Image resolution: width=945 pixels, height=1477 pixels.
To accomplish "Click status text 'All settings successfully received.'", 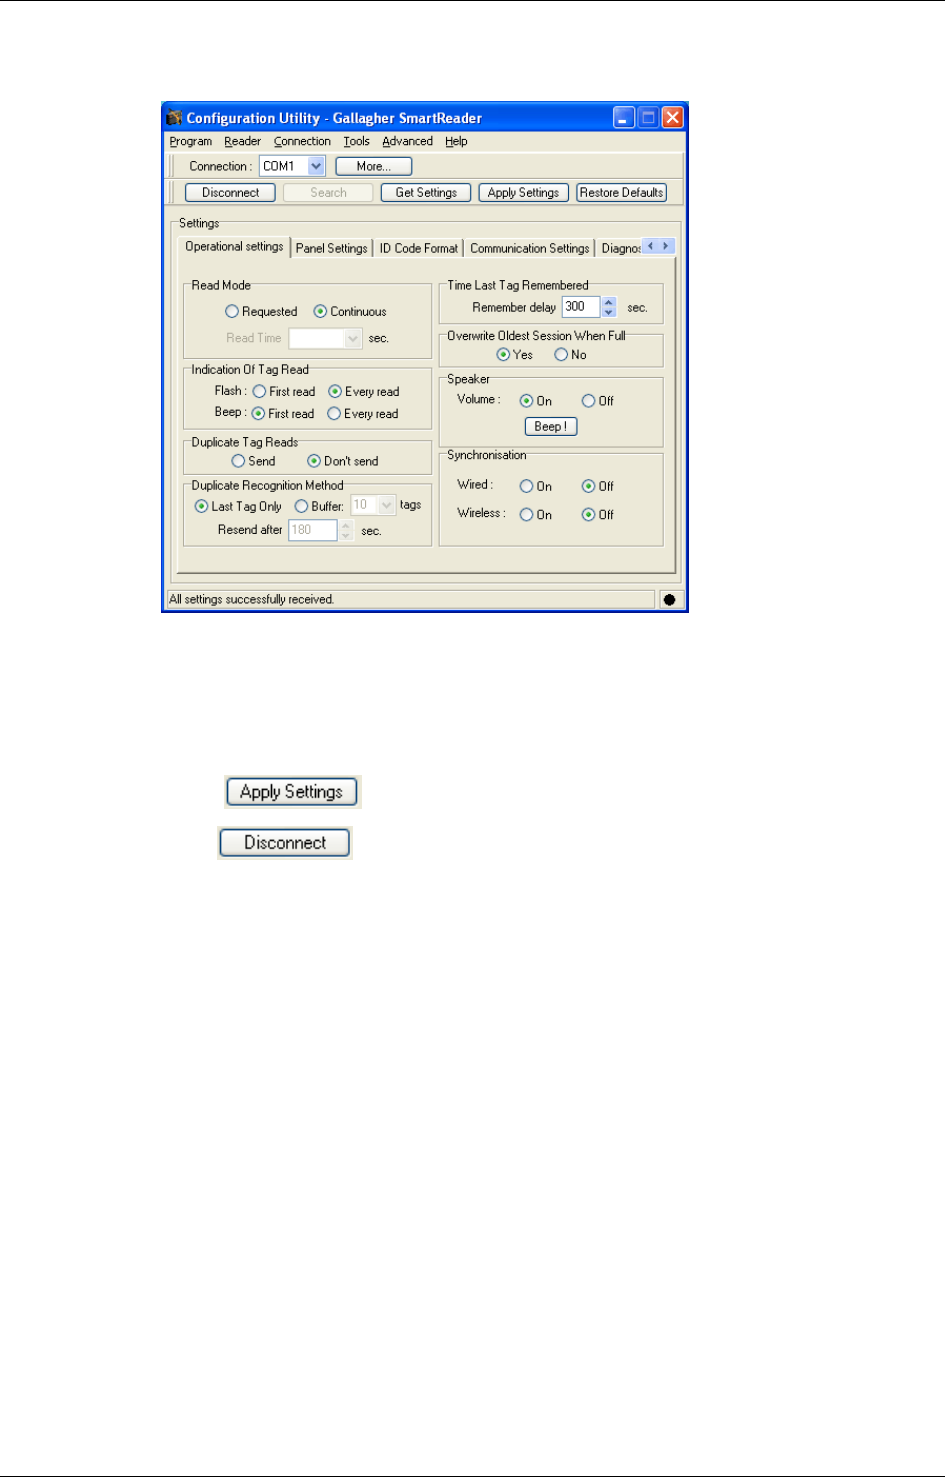I will point(252,600).
